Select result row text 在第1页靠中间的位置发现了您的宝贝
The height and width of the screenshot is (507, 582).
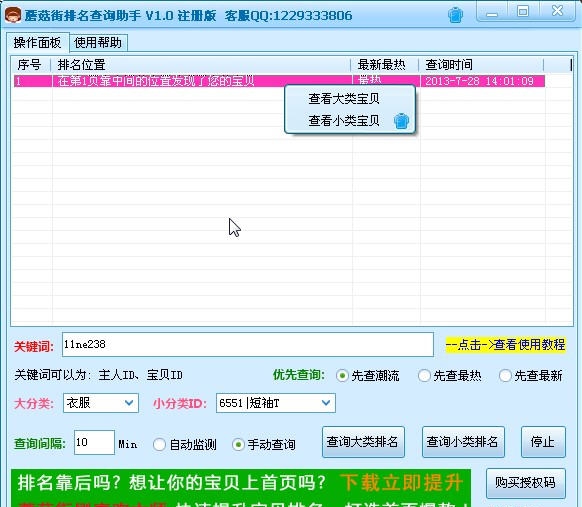tap(156, 81)
